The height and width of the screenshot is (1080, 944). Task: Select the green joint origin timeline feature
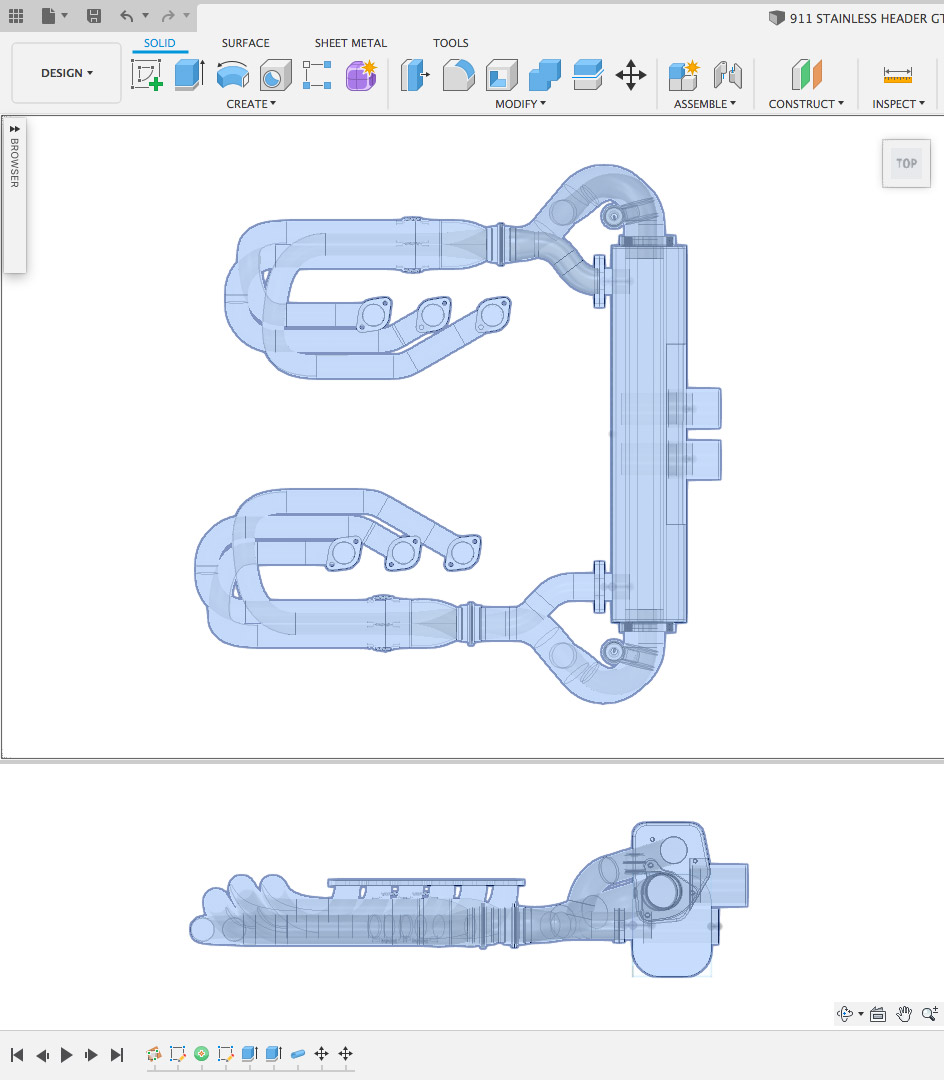(x=202, y=1053)
